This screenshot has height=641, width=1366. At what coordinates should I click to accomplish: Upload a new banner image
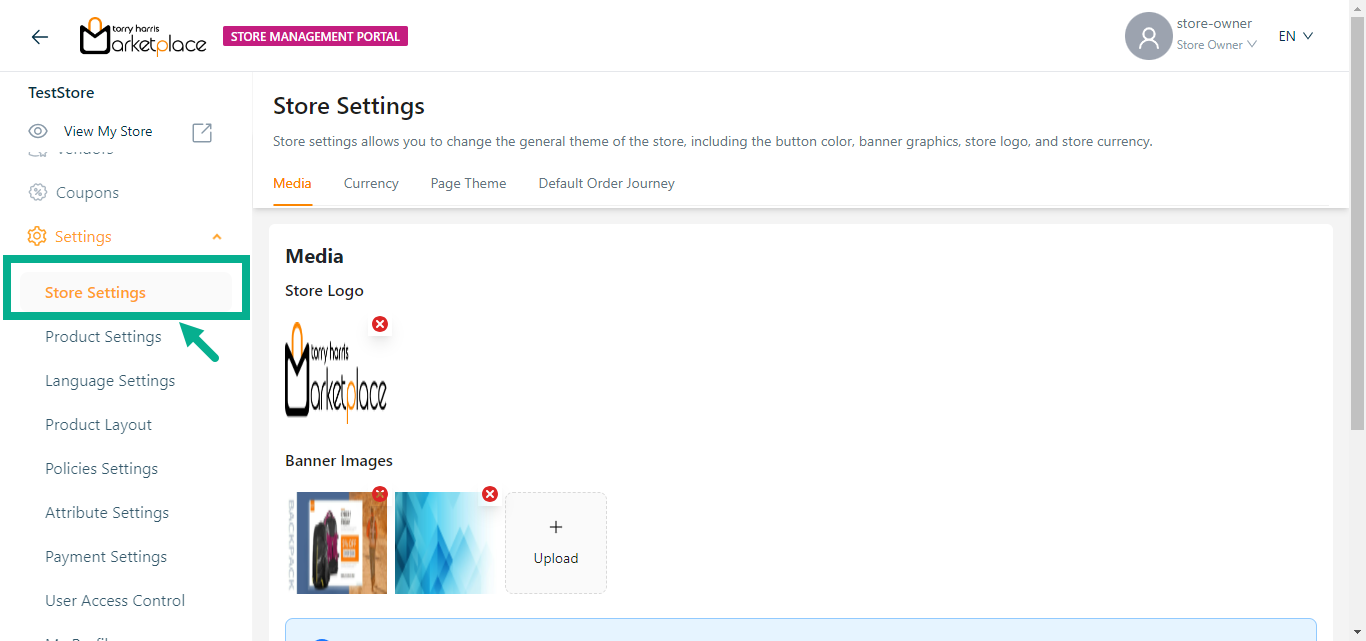(556, 543)
